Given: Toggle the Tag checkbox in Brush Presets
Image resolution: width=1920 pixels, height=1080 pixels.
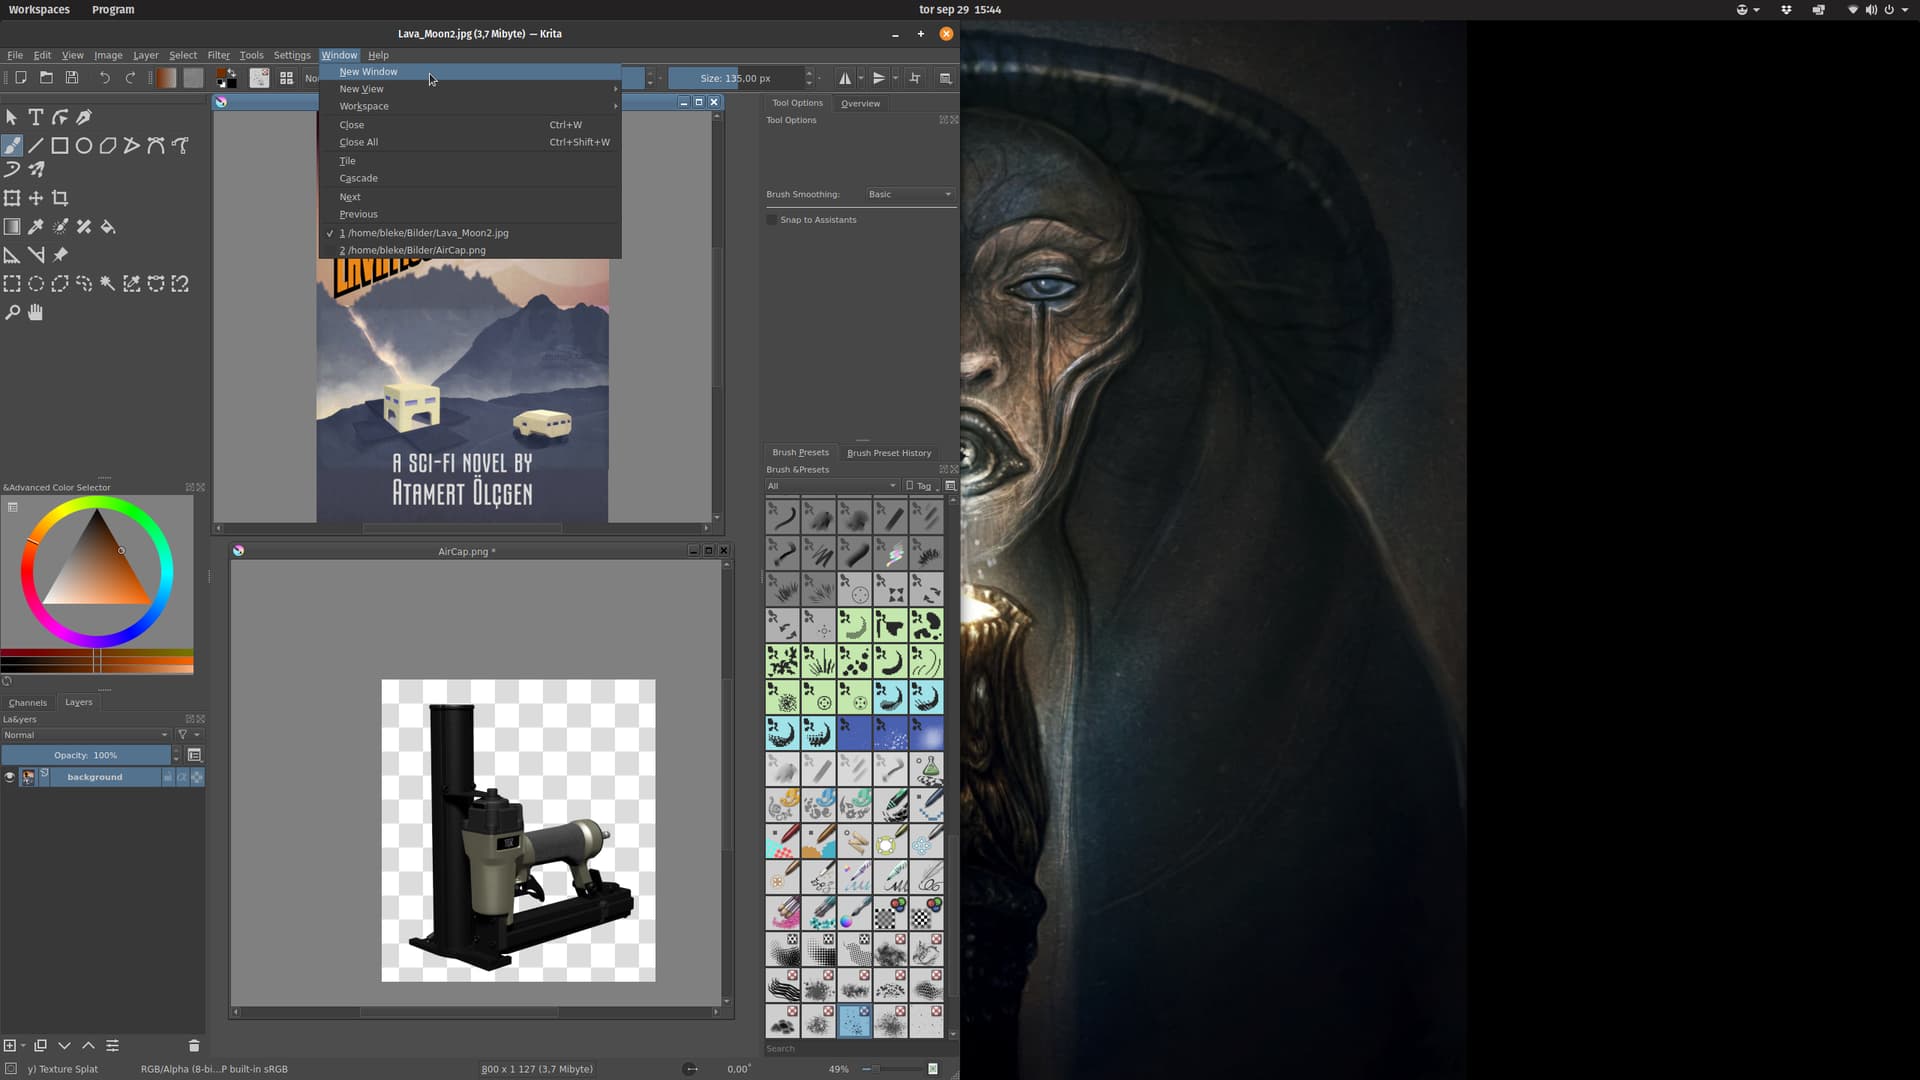Looking at the screenshot, I should click(x=909, y=486).
